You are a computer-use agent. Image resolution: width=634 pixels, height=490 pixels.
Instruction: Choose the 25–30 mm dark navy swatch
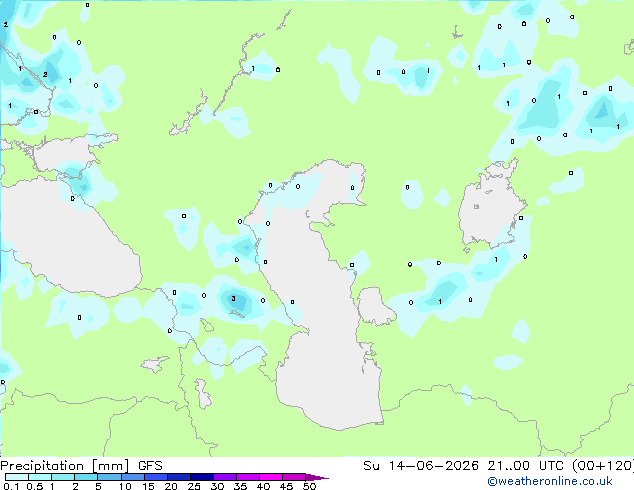tap(201, 477)
